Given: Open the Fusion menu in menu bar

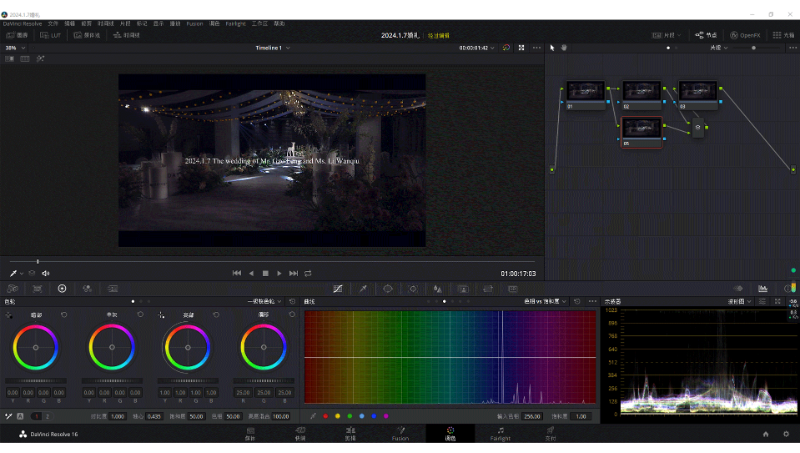Looking at the screenshot, I should click(194, 23).
